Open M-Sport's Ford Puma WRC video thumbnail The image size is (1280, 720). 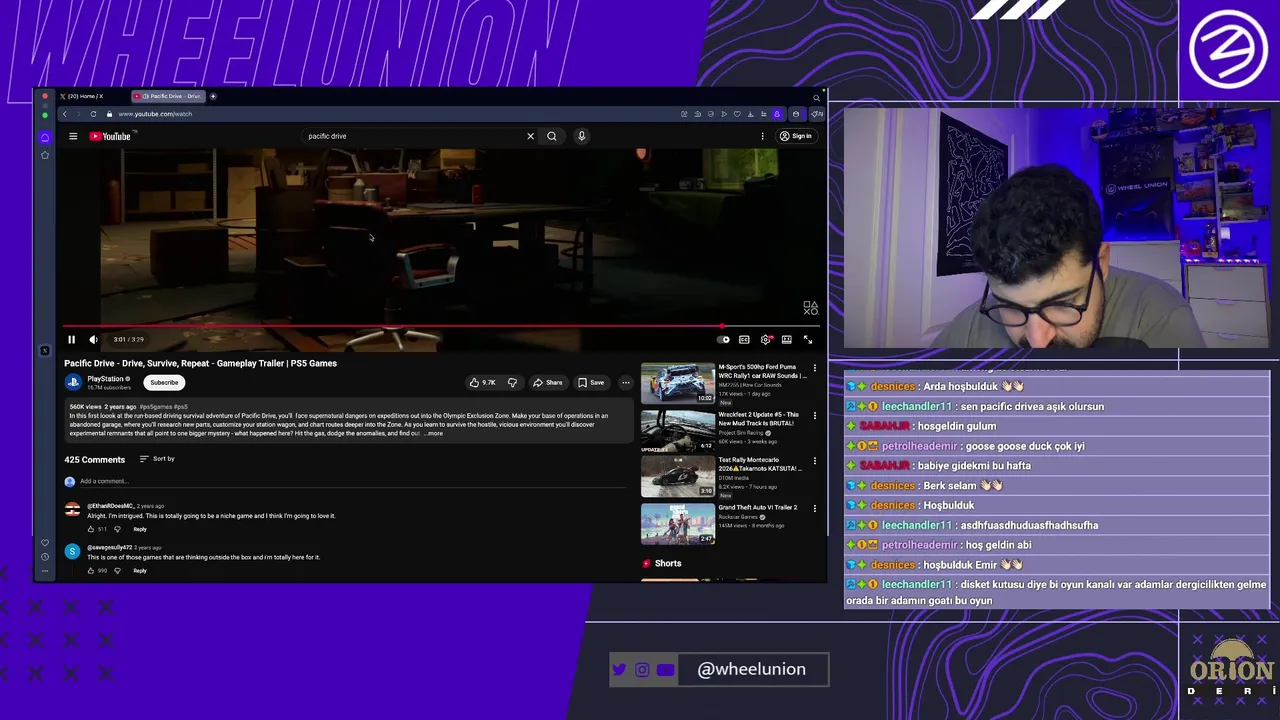pos(678,383)
